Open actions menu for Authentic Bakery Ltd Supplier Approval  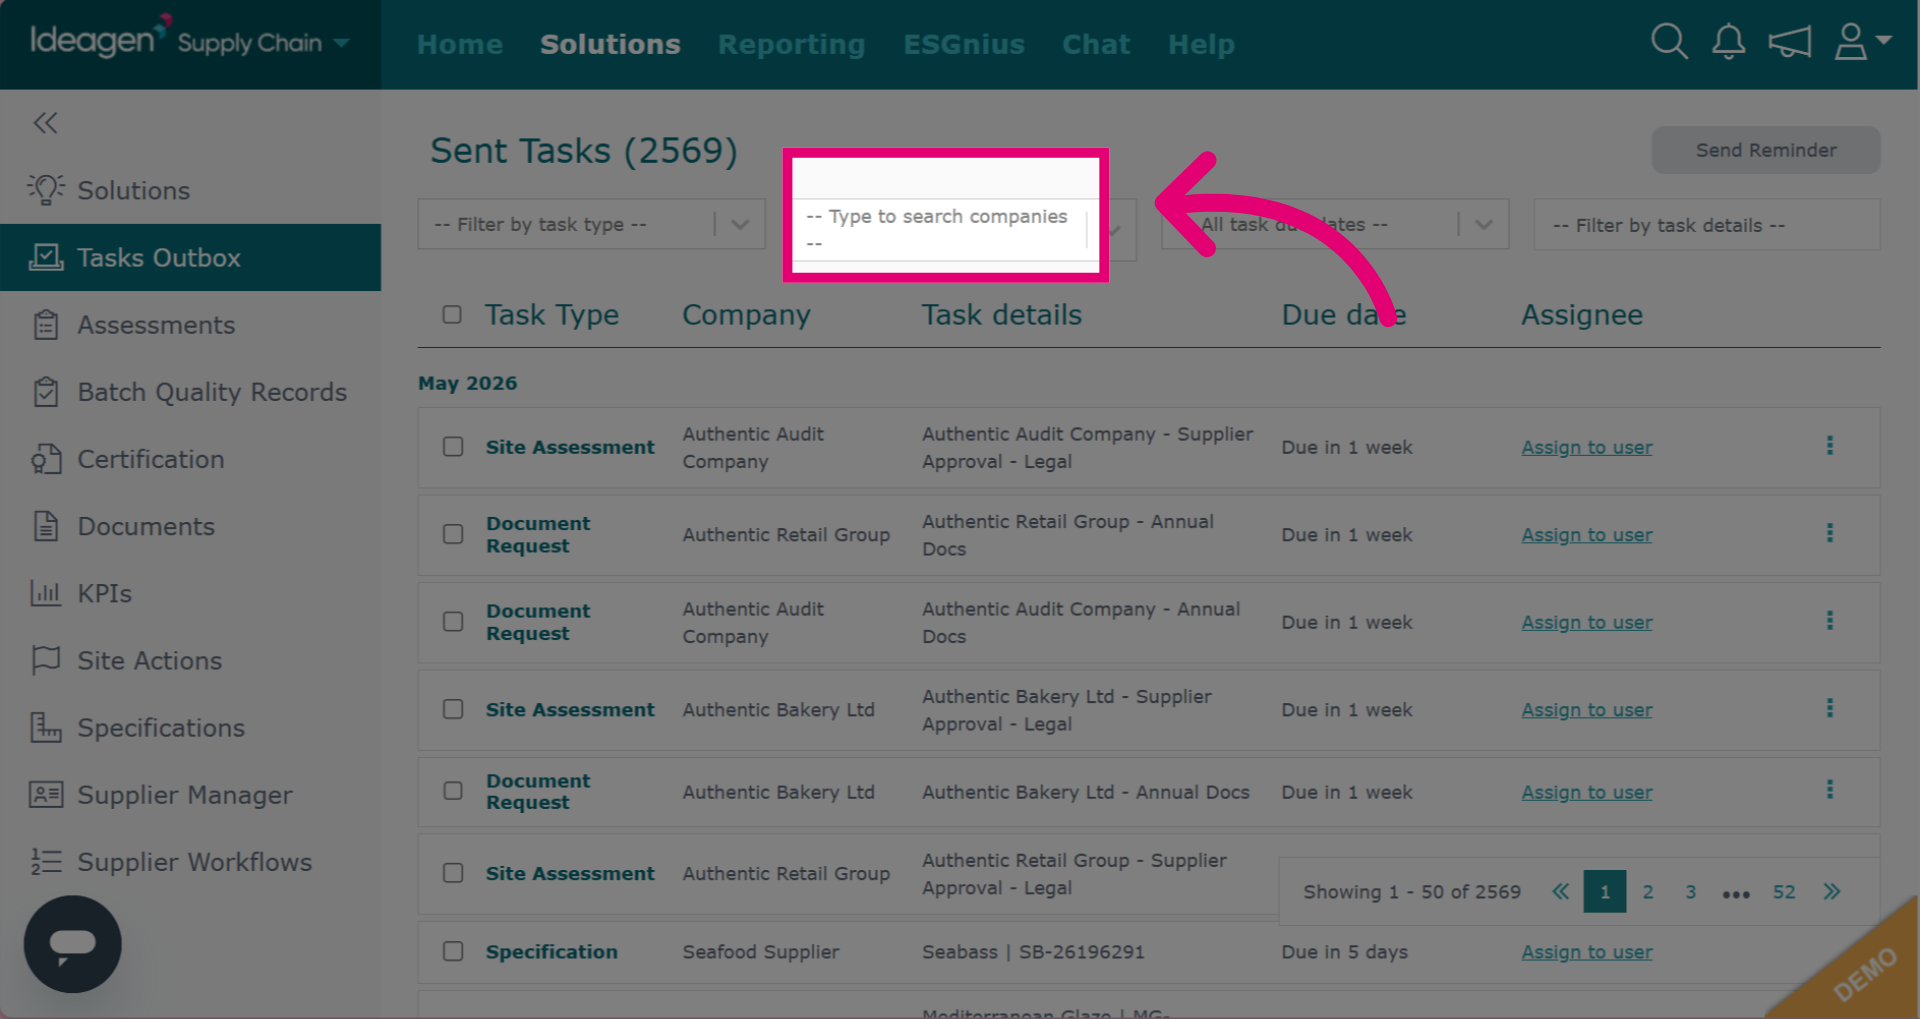[x=1830, y=708]
